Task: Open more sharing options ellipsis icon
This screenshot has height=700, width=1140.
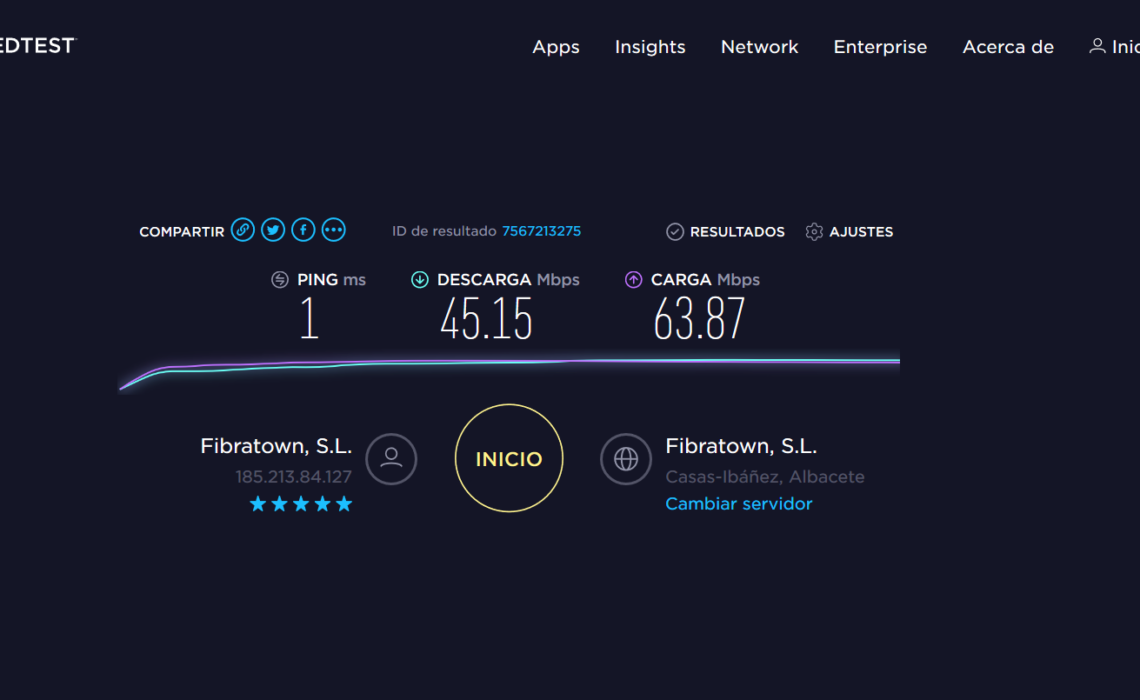Action: click(x=334, y=230)
